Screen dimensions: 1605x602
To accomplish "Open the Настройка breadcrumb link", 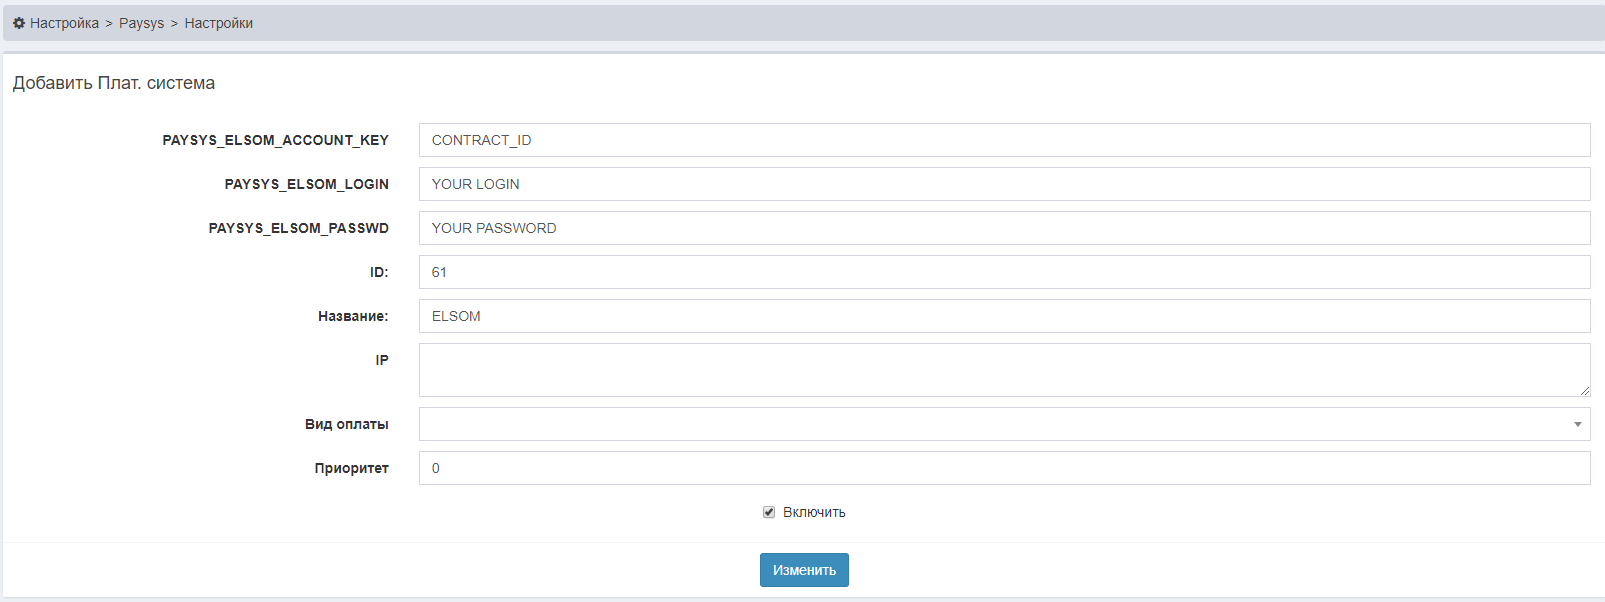I will coord(64,23).
